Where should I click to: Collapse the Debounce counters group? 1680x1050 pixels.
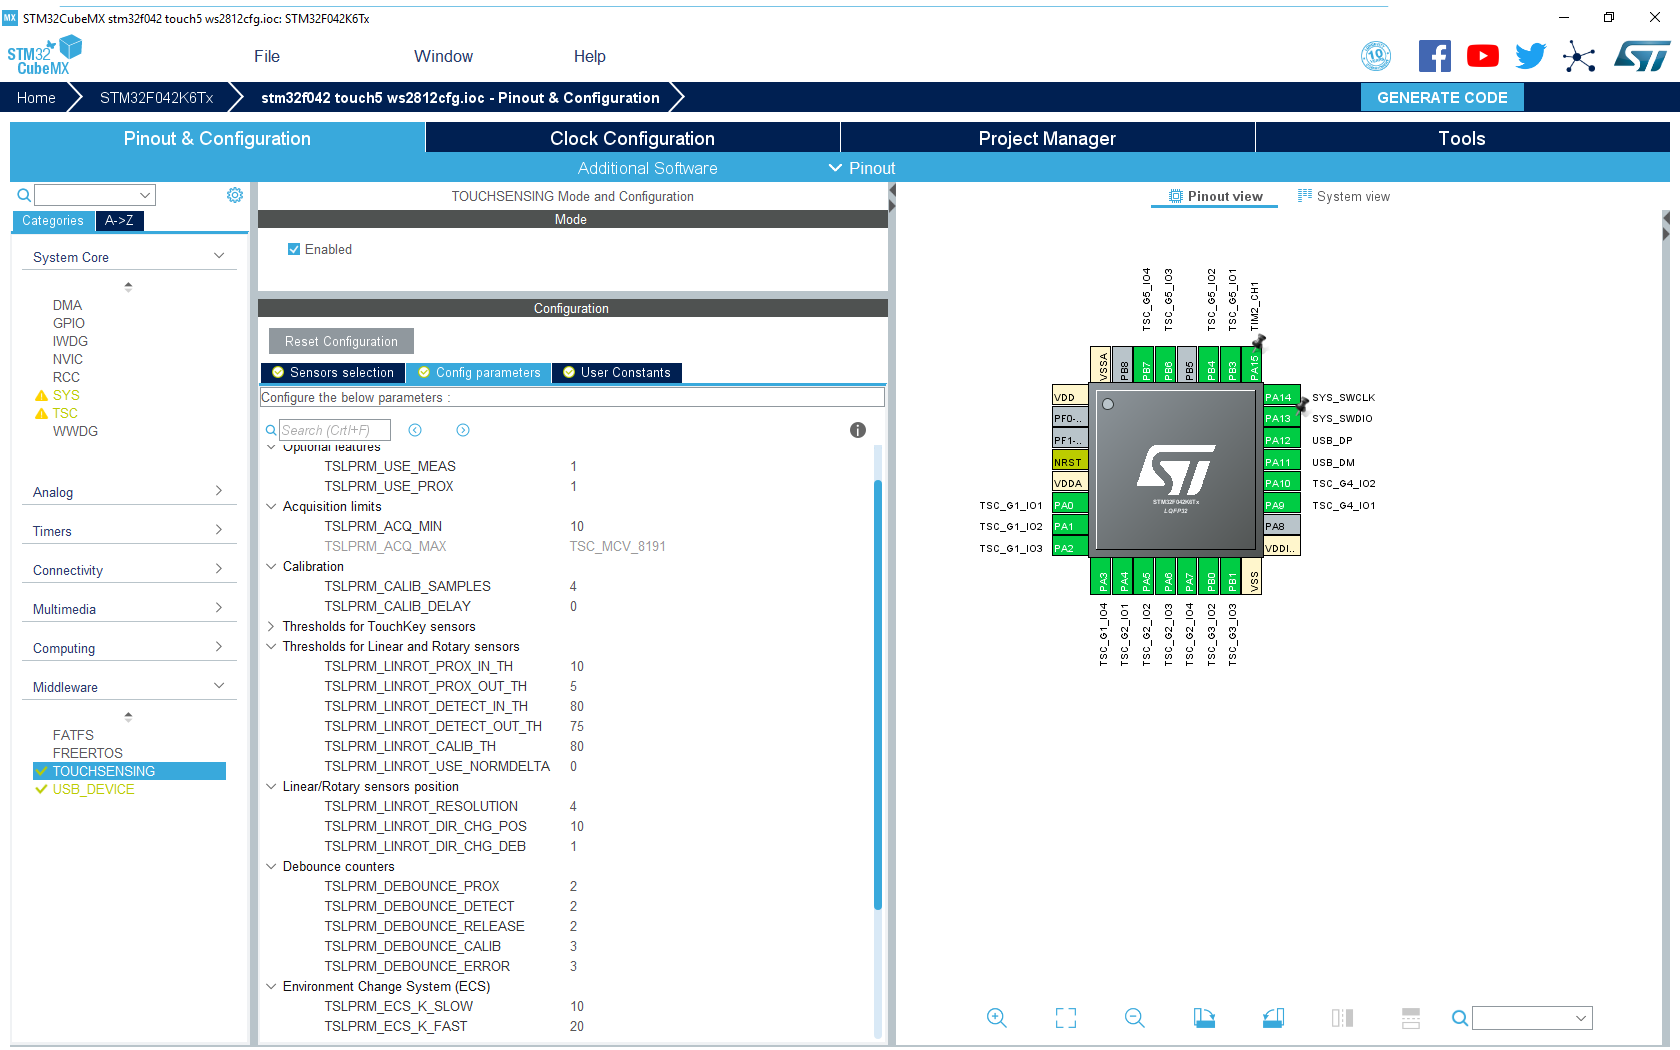pyautogui.click(x=271, y=866)
